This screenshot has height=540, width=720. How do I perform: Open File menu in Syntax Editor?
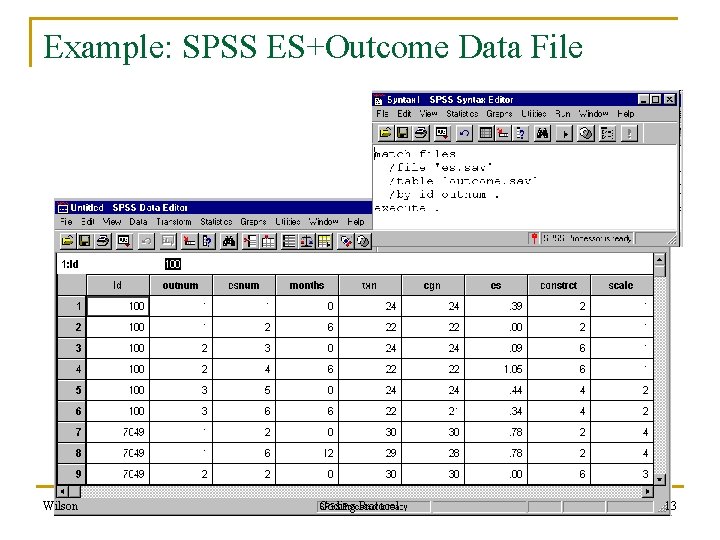(x=382, y=113)
